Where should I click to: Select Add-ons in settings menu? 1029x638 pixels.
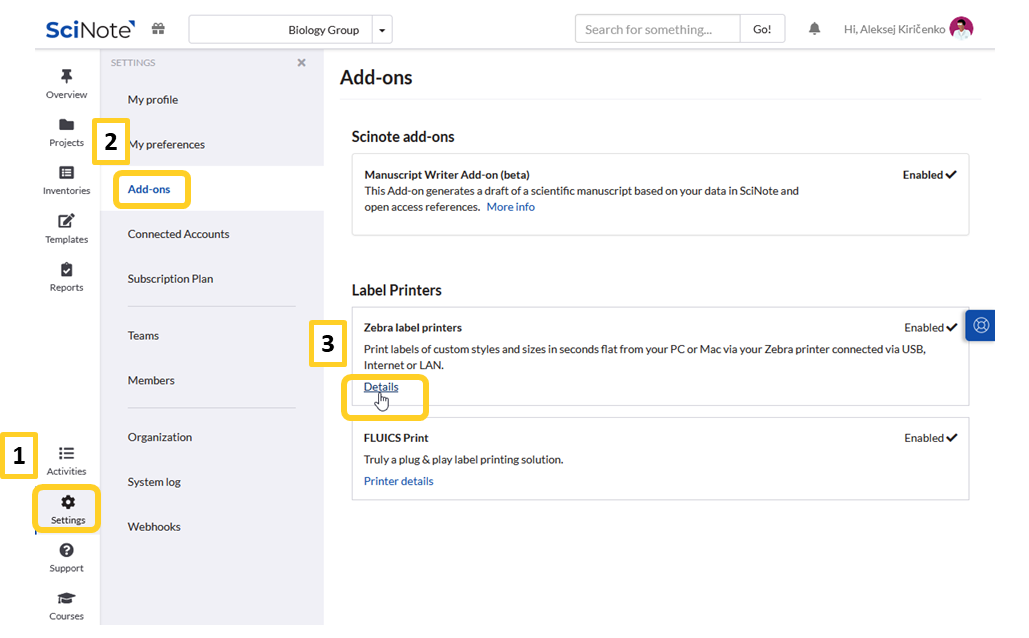(x=149, y=189)
